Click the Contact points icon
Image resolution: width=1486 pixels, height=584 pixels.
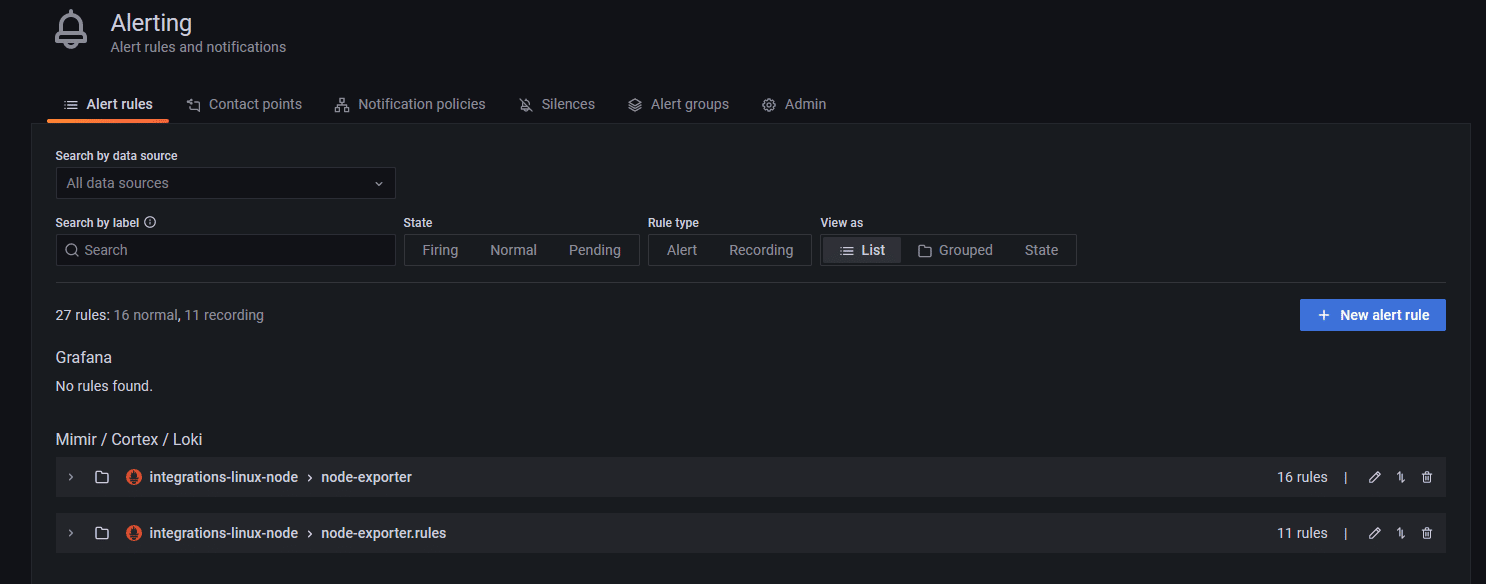tap(194, 105)
